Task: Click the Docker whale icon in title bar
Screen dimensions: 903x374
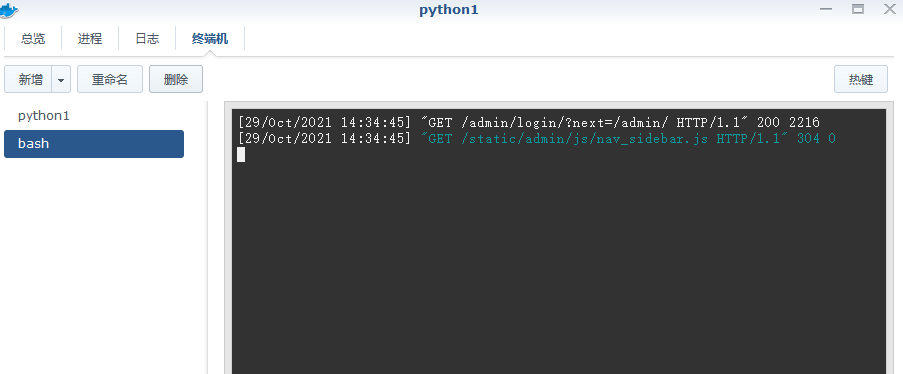Action: click(9, 10)
